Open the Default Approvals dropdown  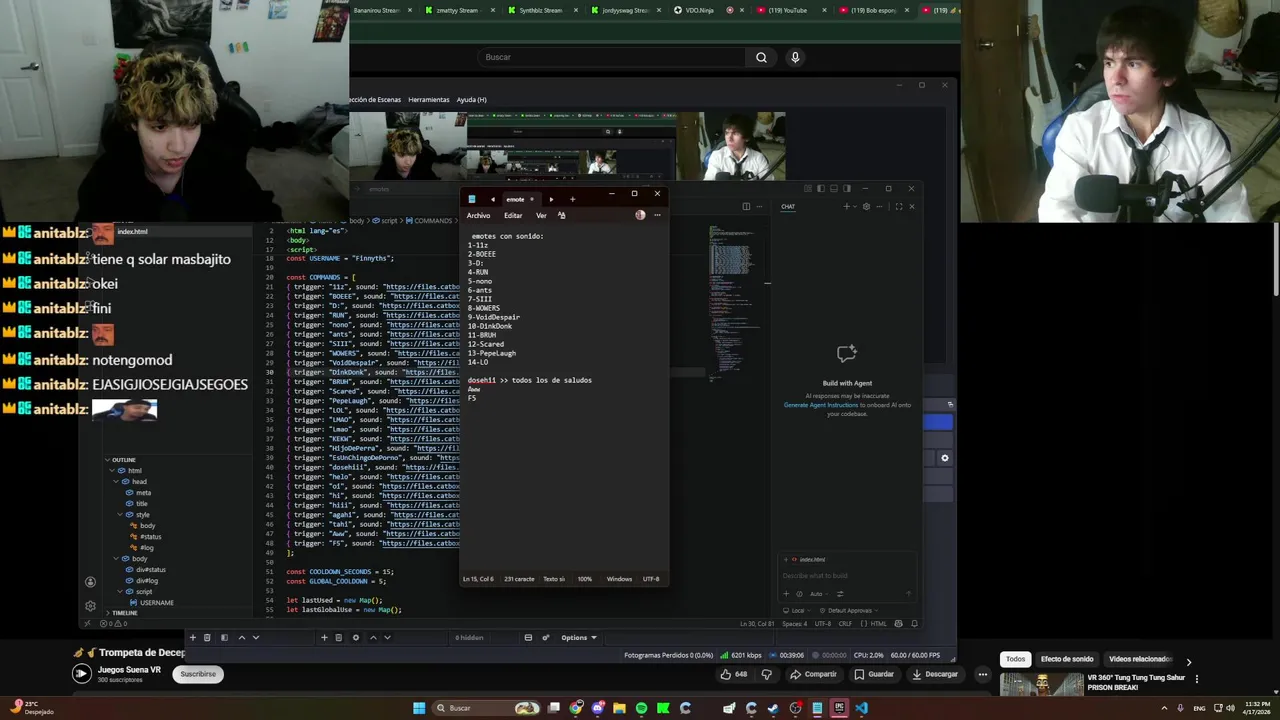[x=849, y=610]
